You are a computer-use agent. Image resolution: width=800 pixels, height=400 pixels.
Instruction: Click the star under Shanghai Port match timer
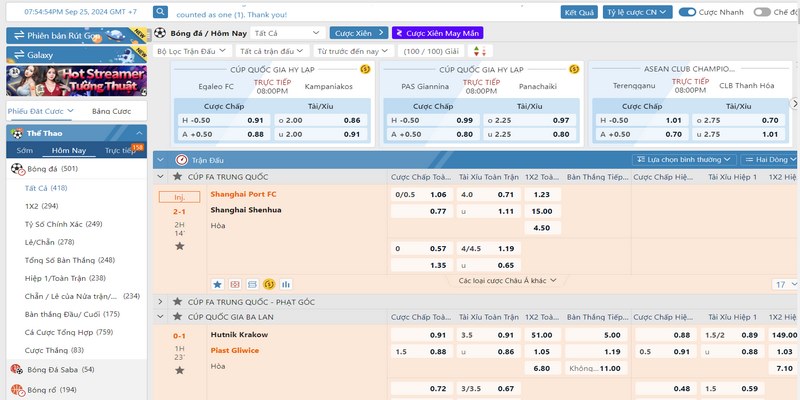(x=180, y=246)
